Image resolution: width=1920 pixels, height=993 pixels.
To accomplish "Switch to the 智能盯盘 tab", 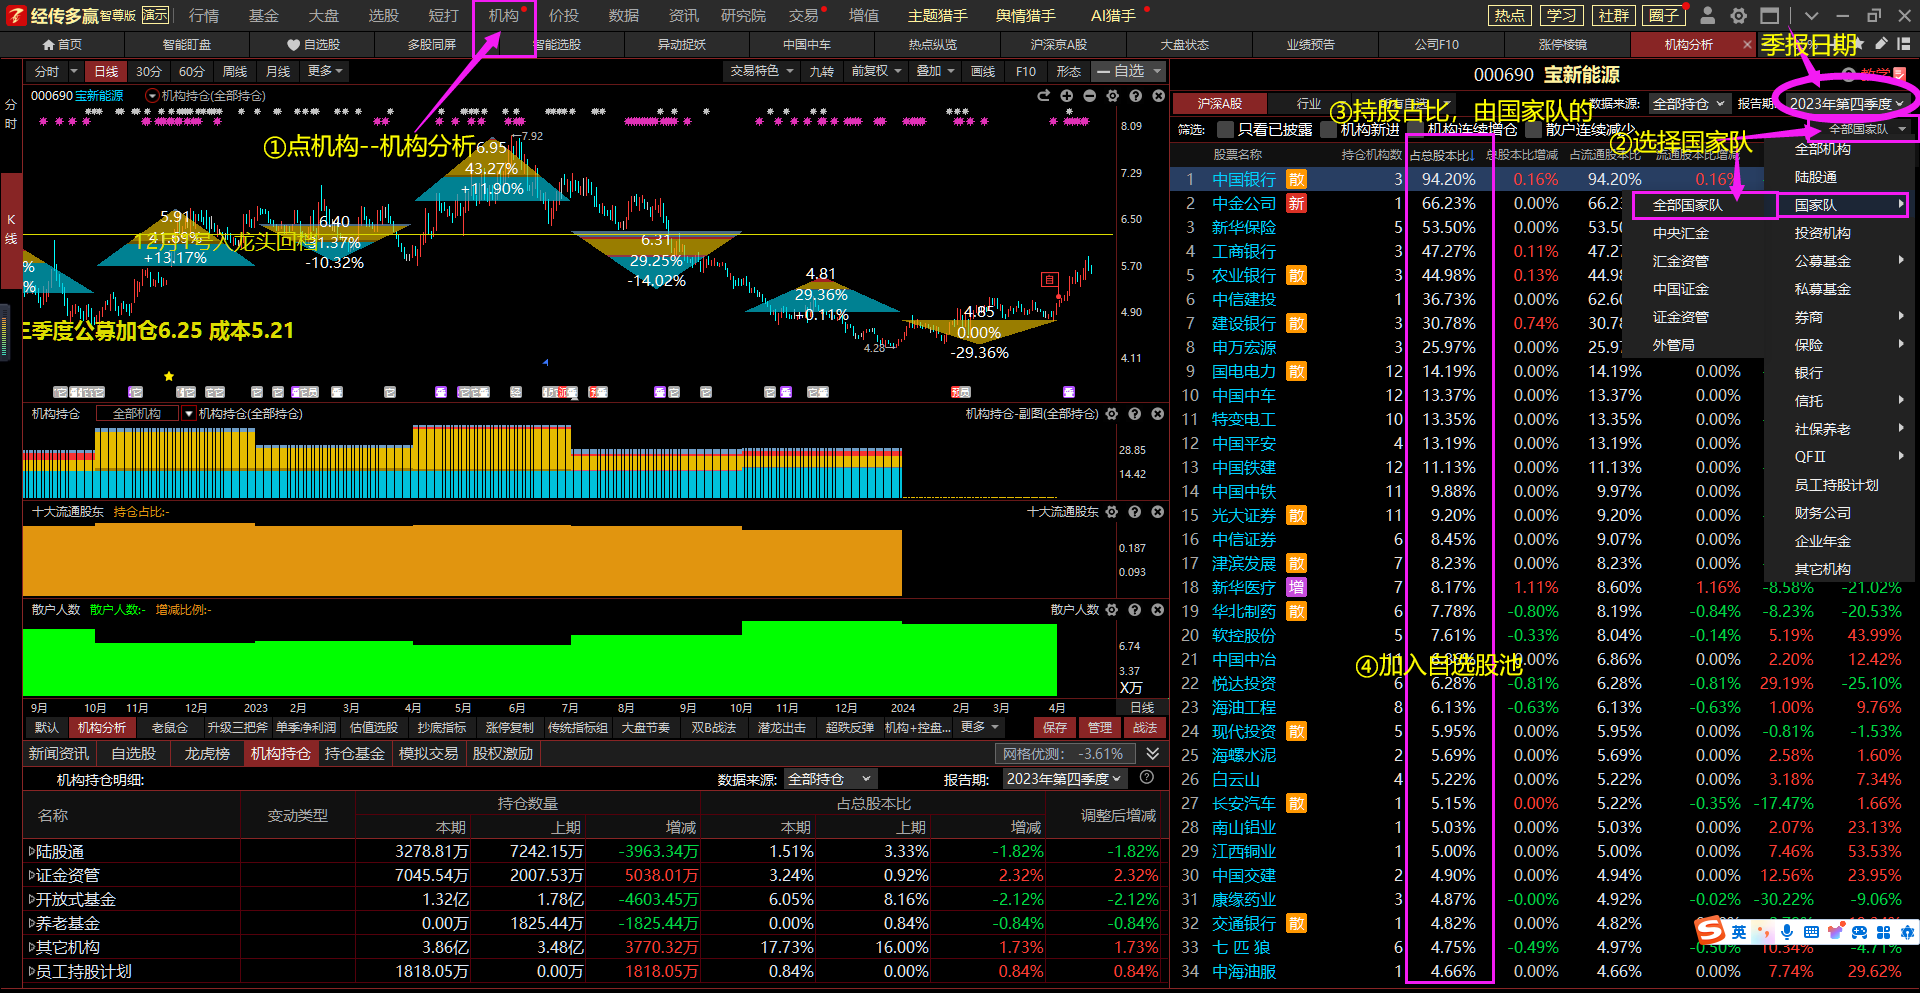I will tap(187, 44).
